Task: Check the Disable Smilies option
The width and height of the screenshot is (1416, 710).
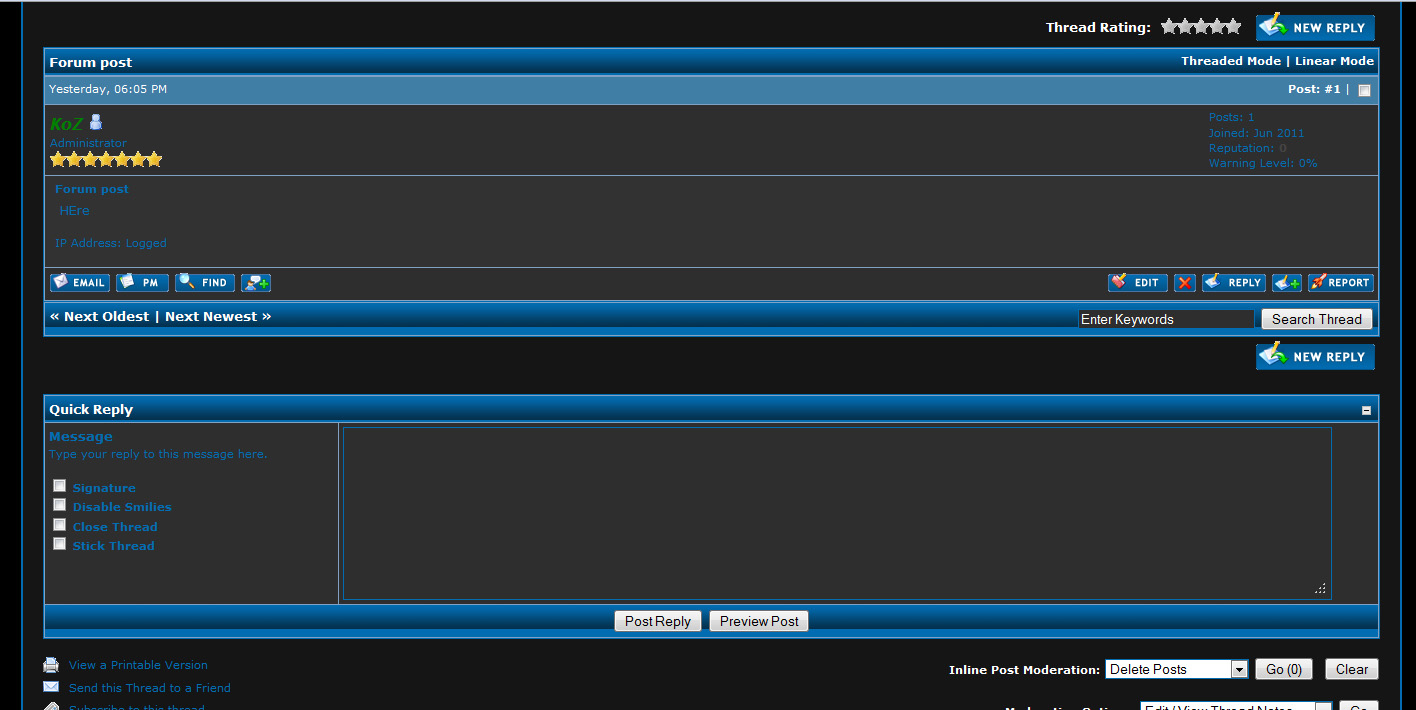Action: pyautogui.click(x=60, y=505)
